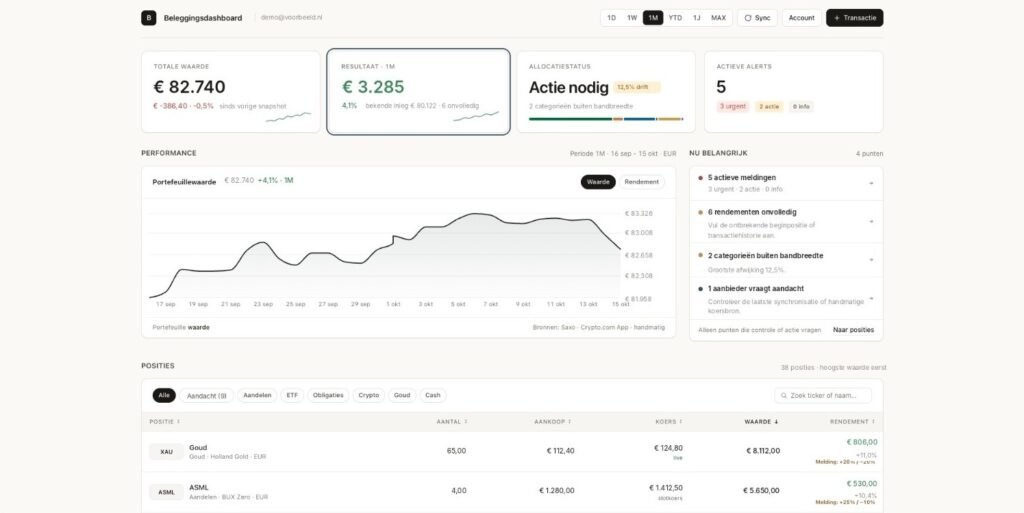Sort by the Waarde column arrow
This screenshot has width=1024, height=513.
point(776,422)
